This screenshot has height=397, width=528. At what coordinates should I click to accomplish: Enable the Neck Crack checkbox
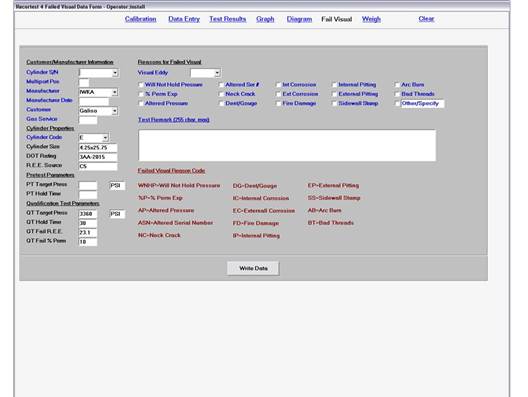[221, 94]
